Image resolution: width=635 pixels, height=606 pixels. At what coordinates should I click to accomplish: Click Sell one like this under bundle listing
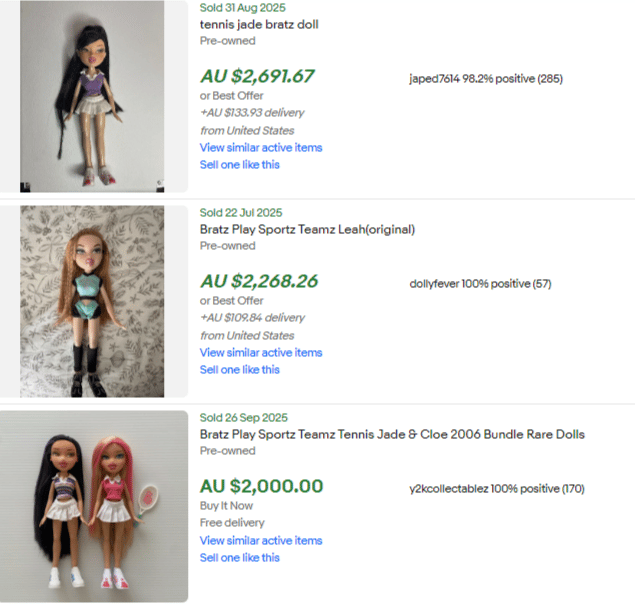coord(240,557)
